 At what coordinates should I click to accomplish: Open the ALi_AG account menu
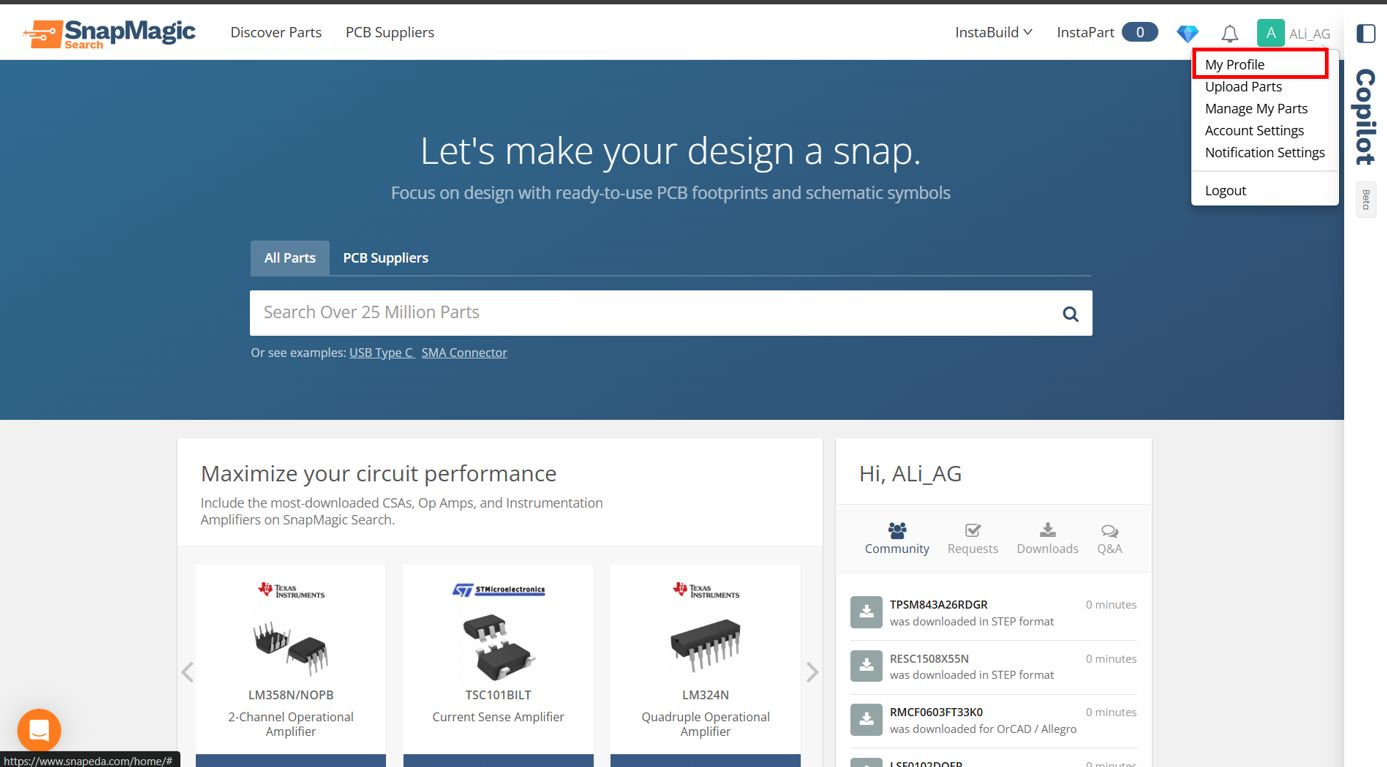[1309, 34]
